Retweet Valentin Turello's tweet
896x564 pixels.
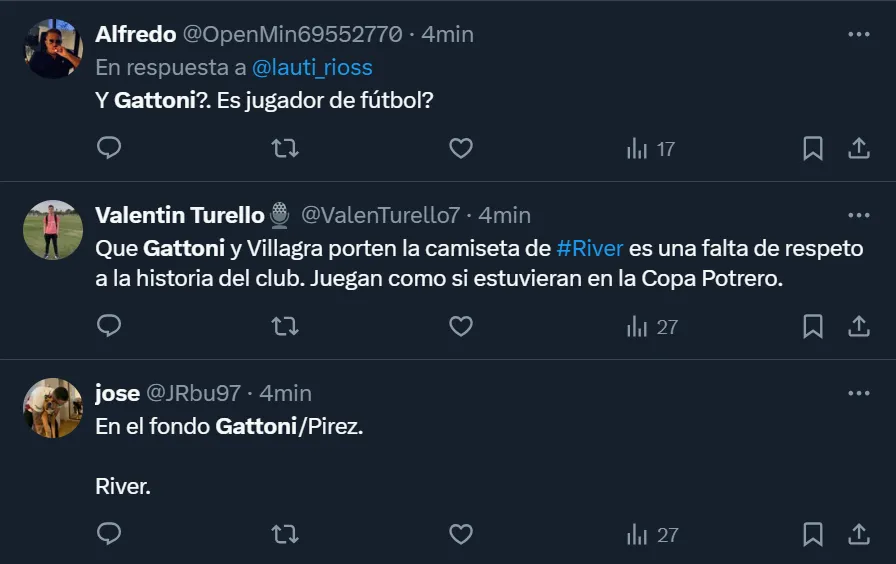[285, 326]
